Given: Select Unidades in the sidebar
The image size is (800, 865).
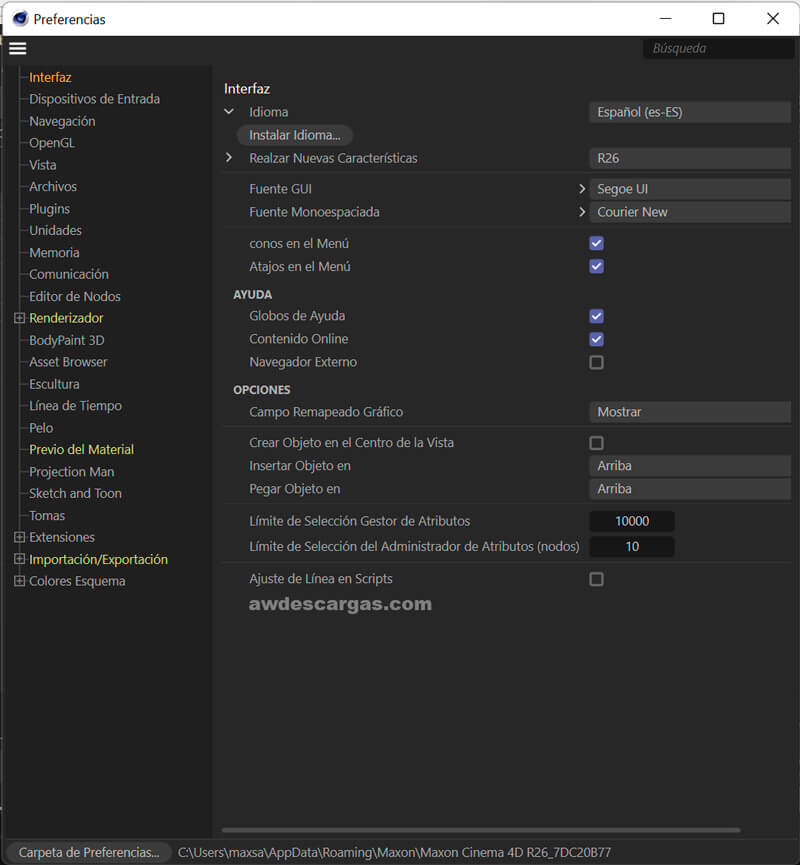Looking at the screenshot, I should tap(55, 231).
